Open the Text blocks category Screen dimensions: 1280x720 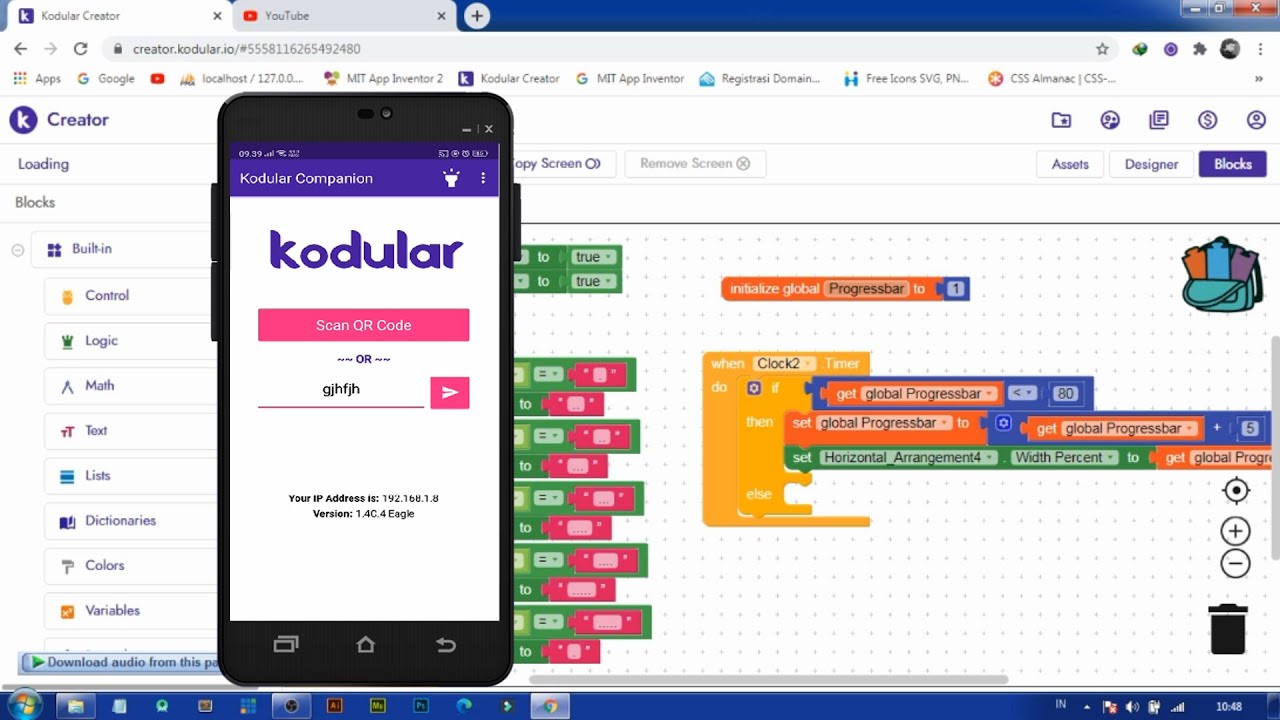pos(130,431)
